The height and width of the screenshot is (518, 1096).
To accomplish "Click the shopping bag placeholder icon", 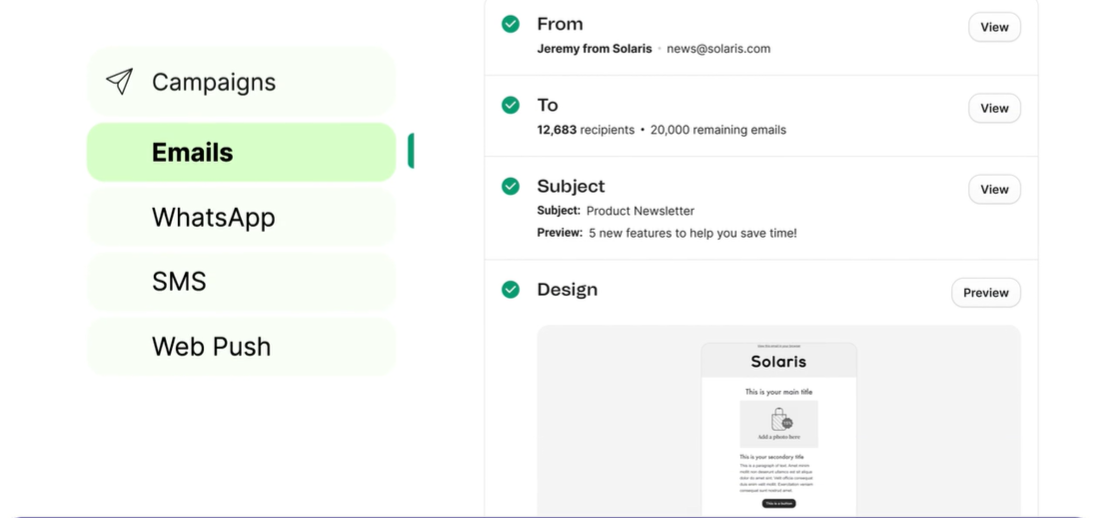I will [780, 419].
